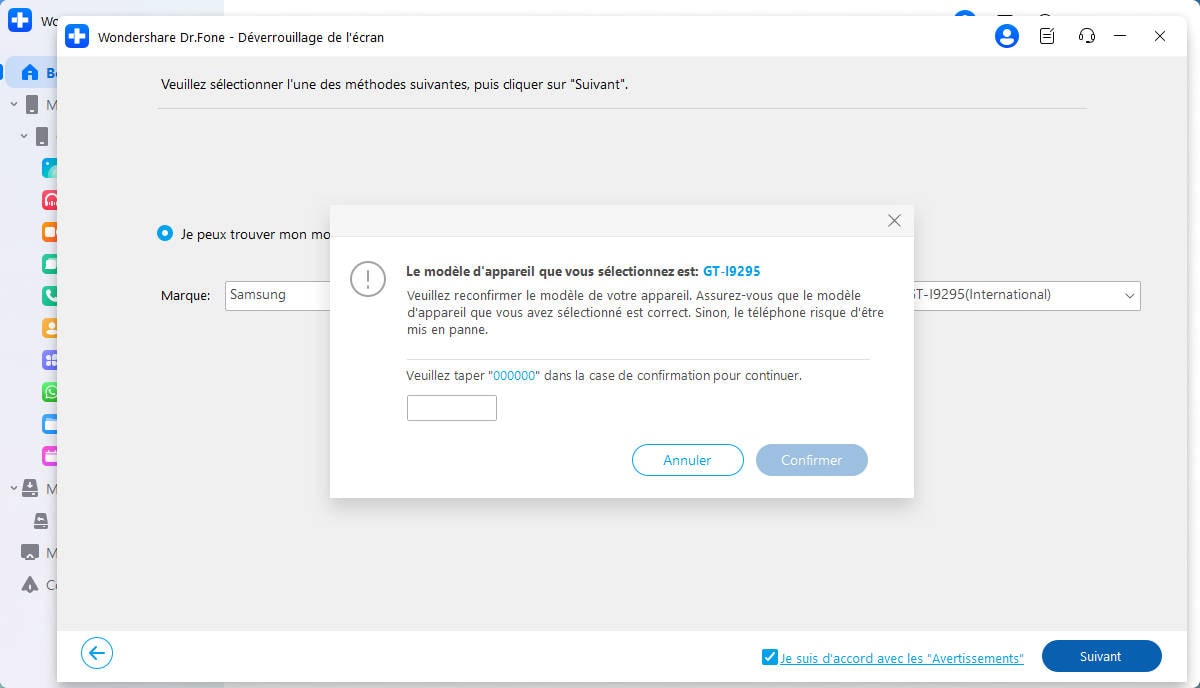Viewport: 1200px width, 688px height.
Task: Collapse the first device group chevron in sidebar
Action: click(x=14, y=104)
